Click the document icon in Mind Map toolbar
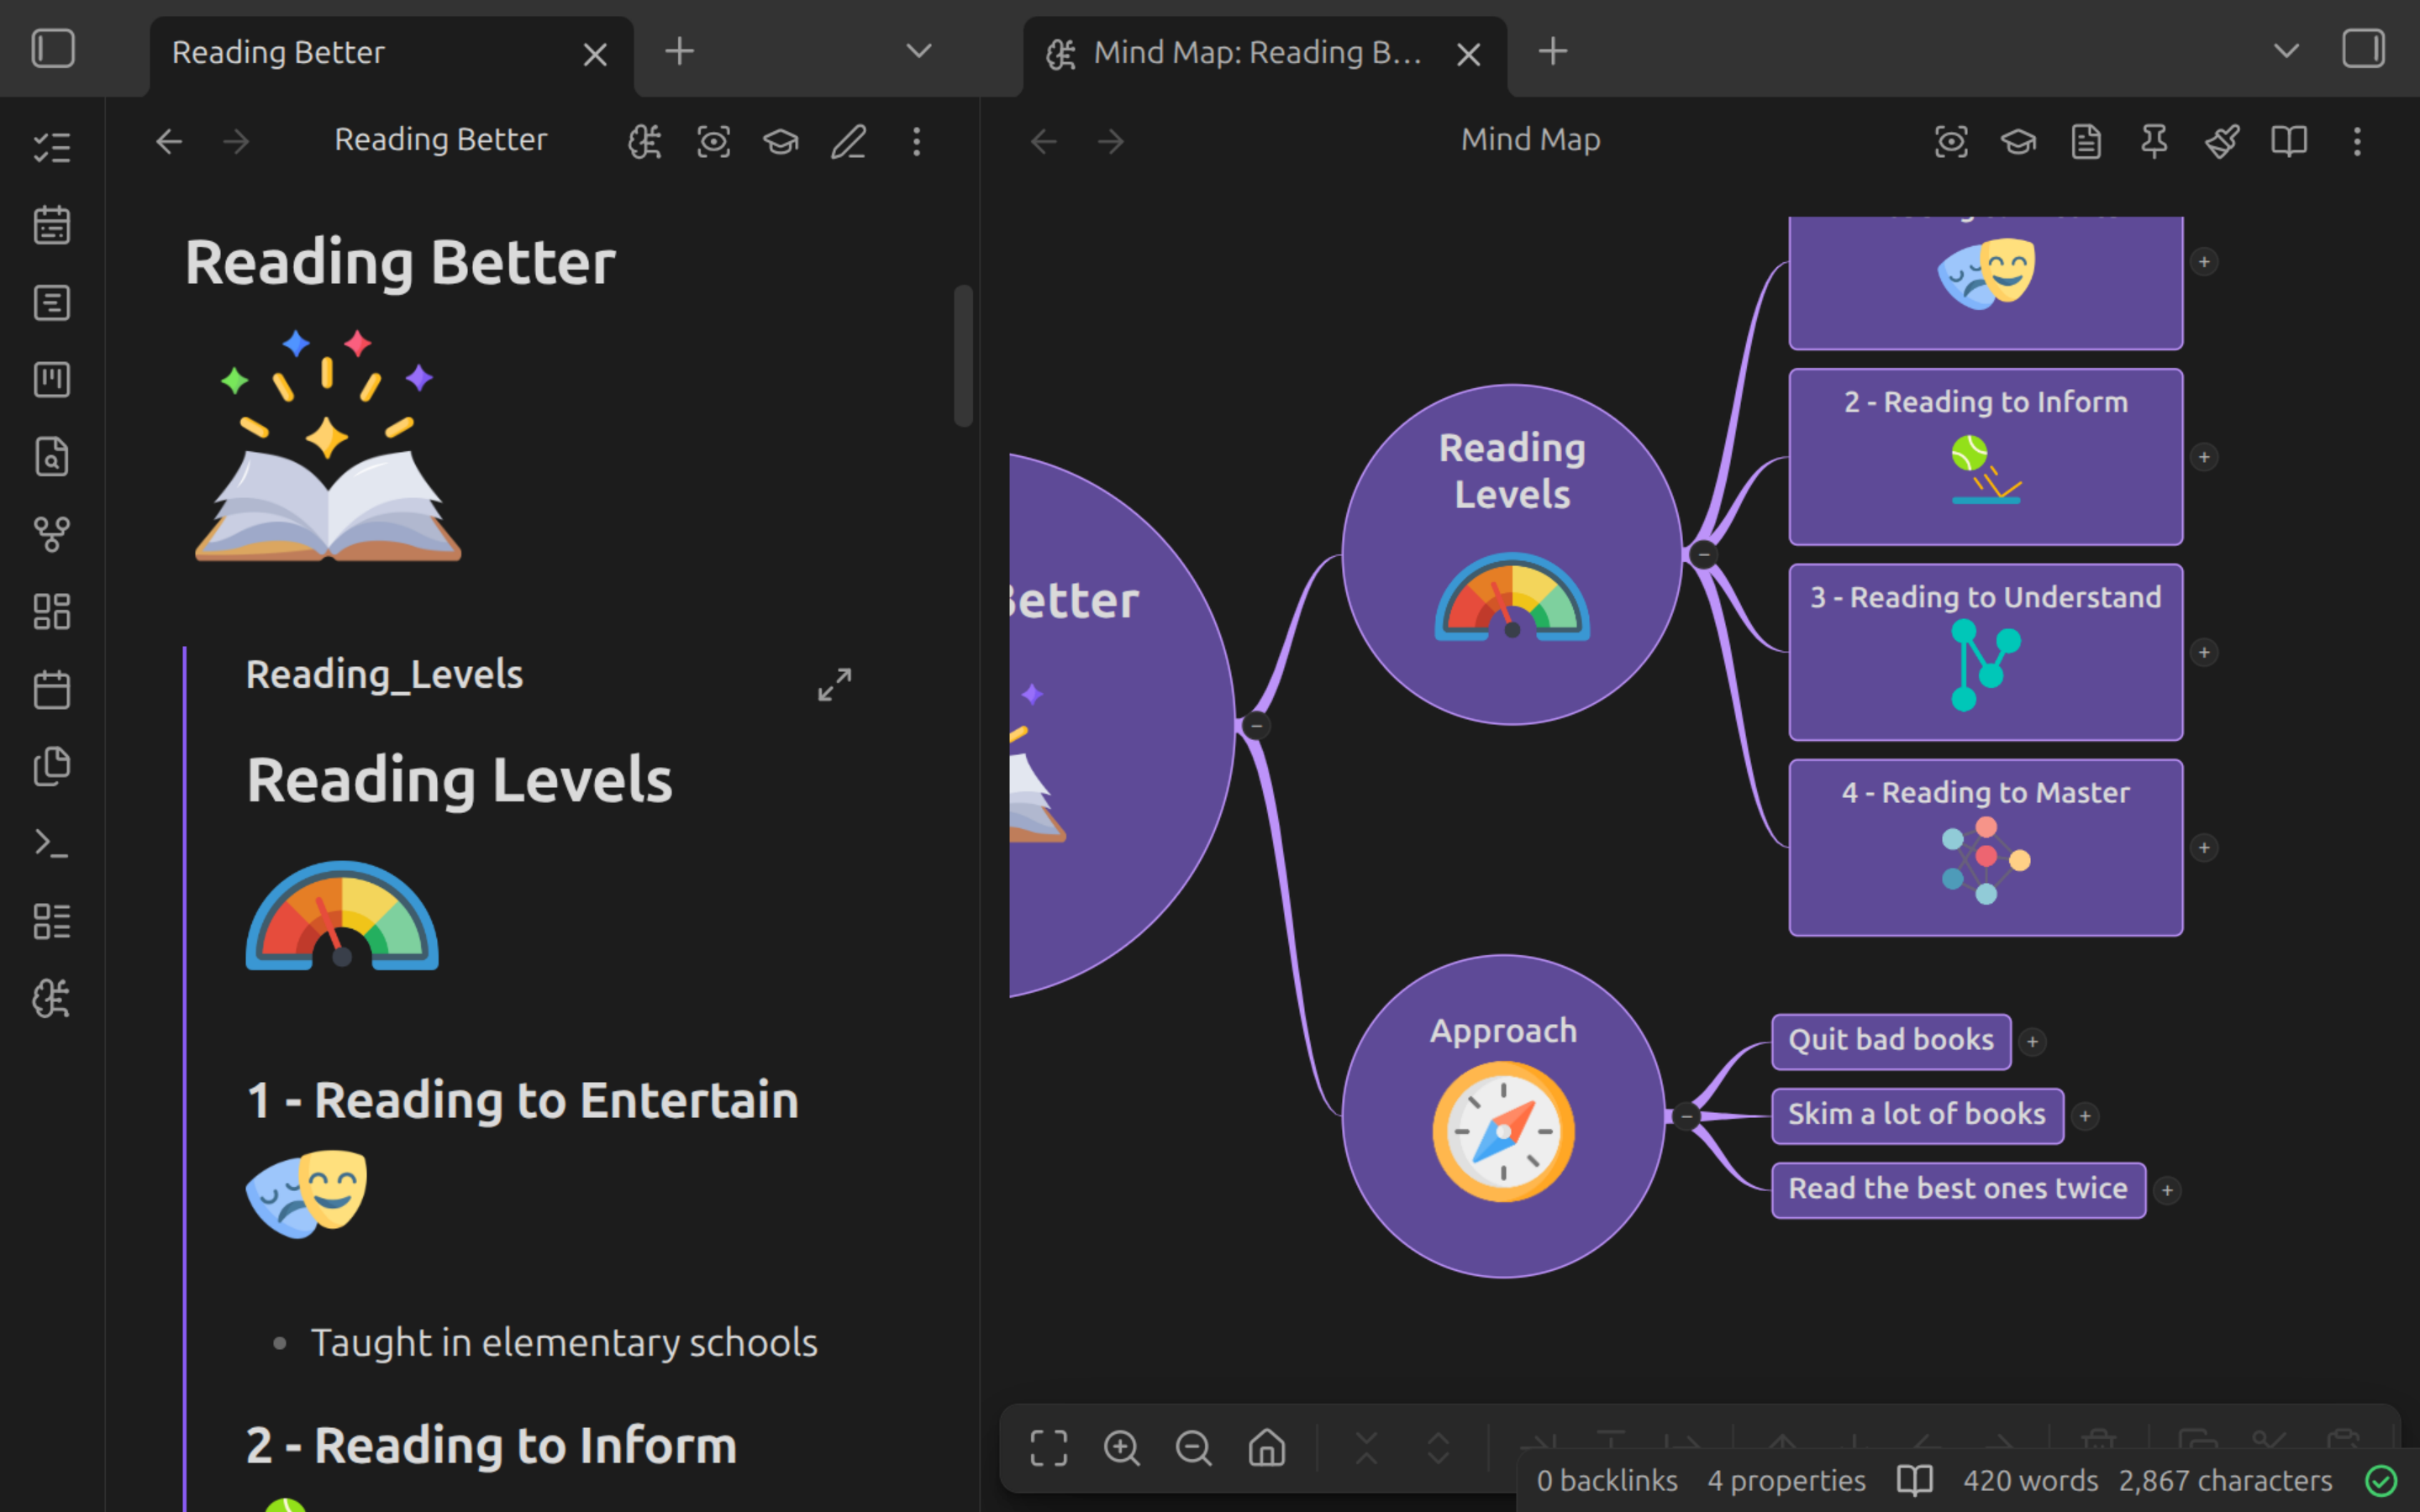The height and width of the screenshot is (1512, 2420). [x=2086, y=142]
